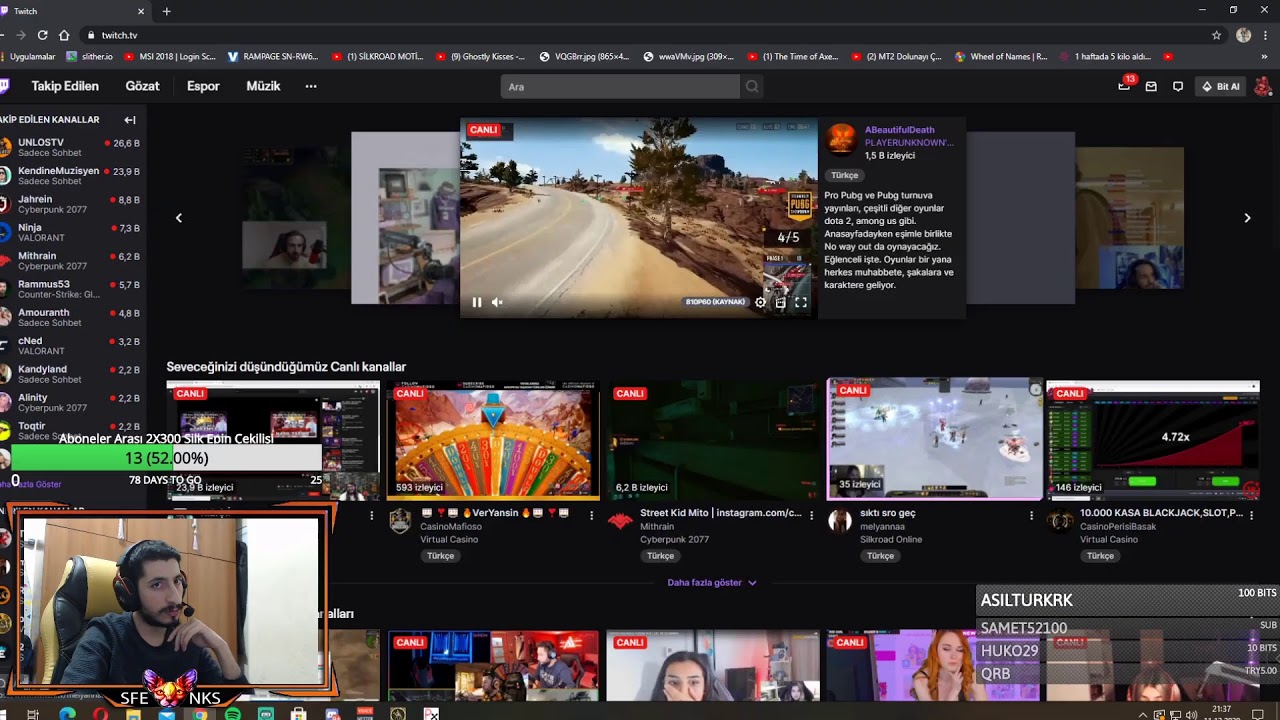Open the 6,2 B izleyici stream thumbnail
The width and height of the screenshot is (1280, 720).
(713, 440)
